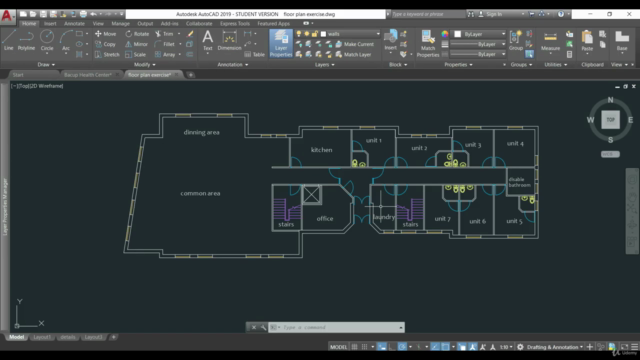Create a Group of objects

click(516, 40)
